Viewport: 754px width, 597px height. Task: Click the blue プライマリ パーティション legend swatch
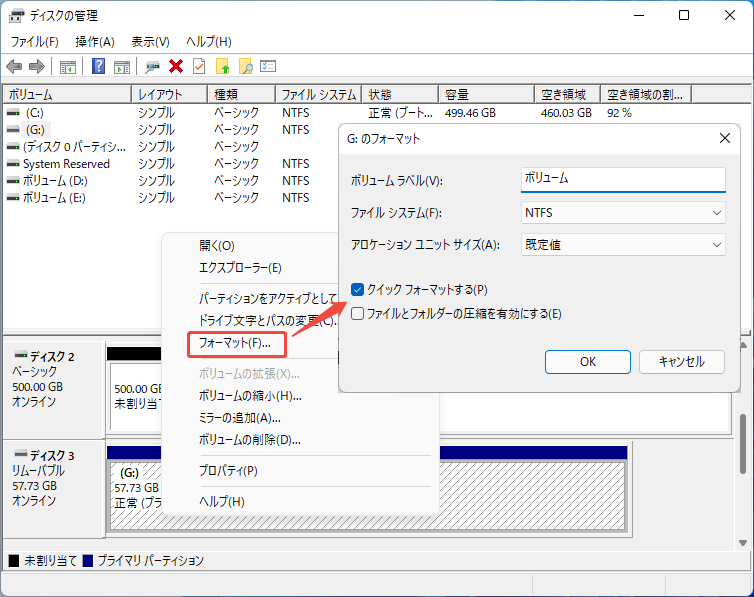pyautogui.click(x=88, y=560)
